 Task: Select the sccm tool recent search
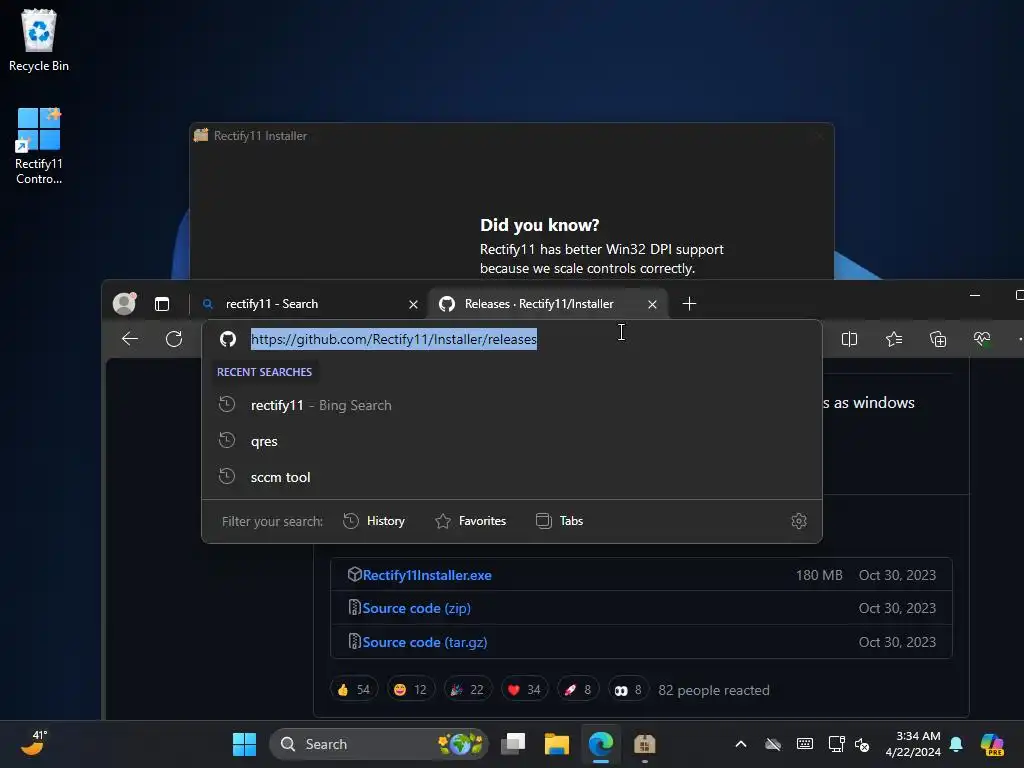tap(511, 477)
